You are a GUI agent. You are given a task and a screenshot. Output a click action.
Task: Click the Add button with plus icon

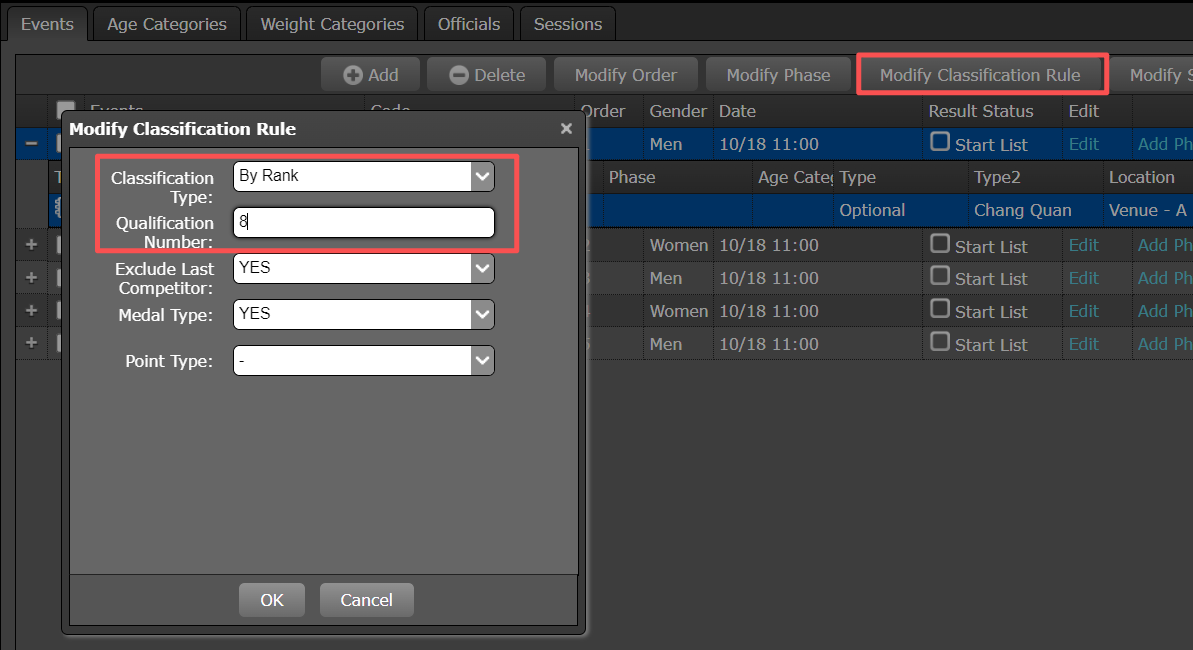tap(371, 75)
